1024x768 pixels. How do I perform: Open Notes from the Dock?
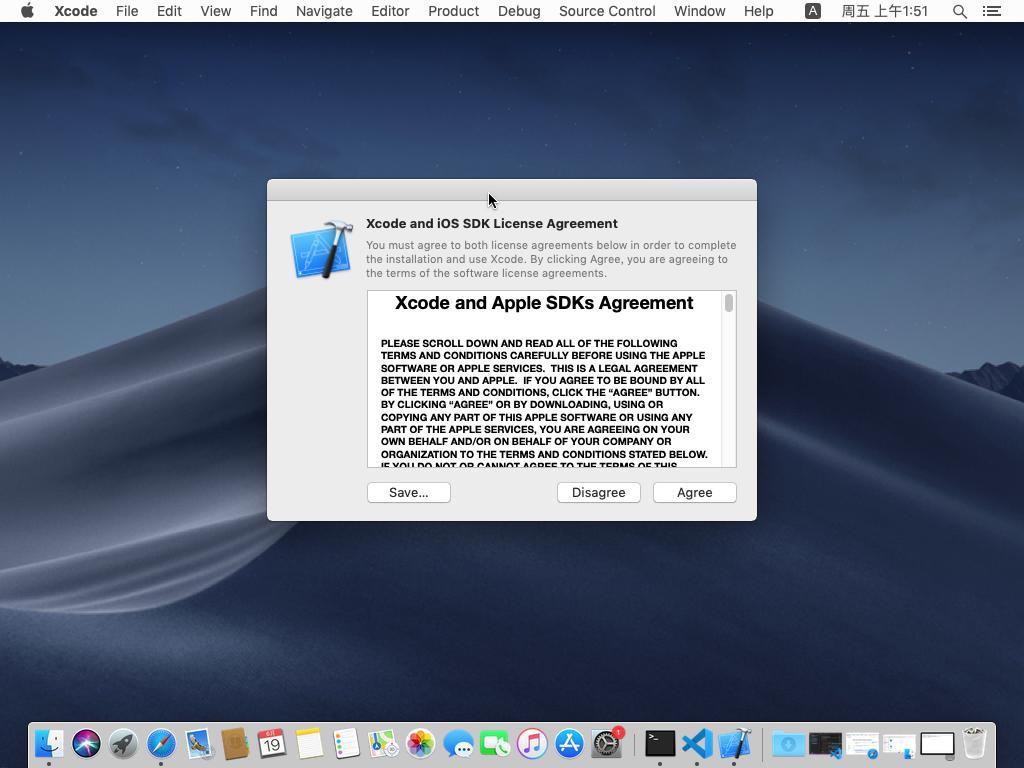coord(309,743)
